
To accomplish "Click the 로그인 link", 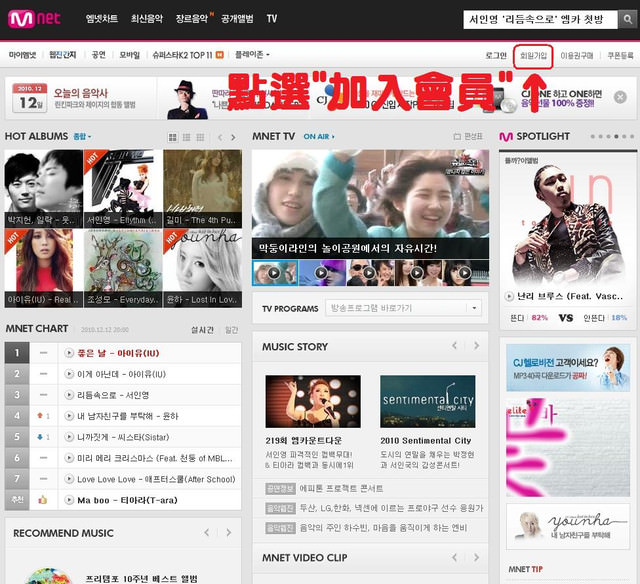I will 496,56.
